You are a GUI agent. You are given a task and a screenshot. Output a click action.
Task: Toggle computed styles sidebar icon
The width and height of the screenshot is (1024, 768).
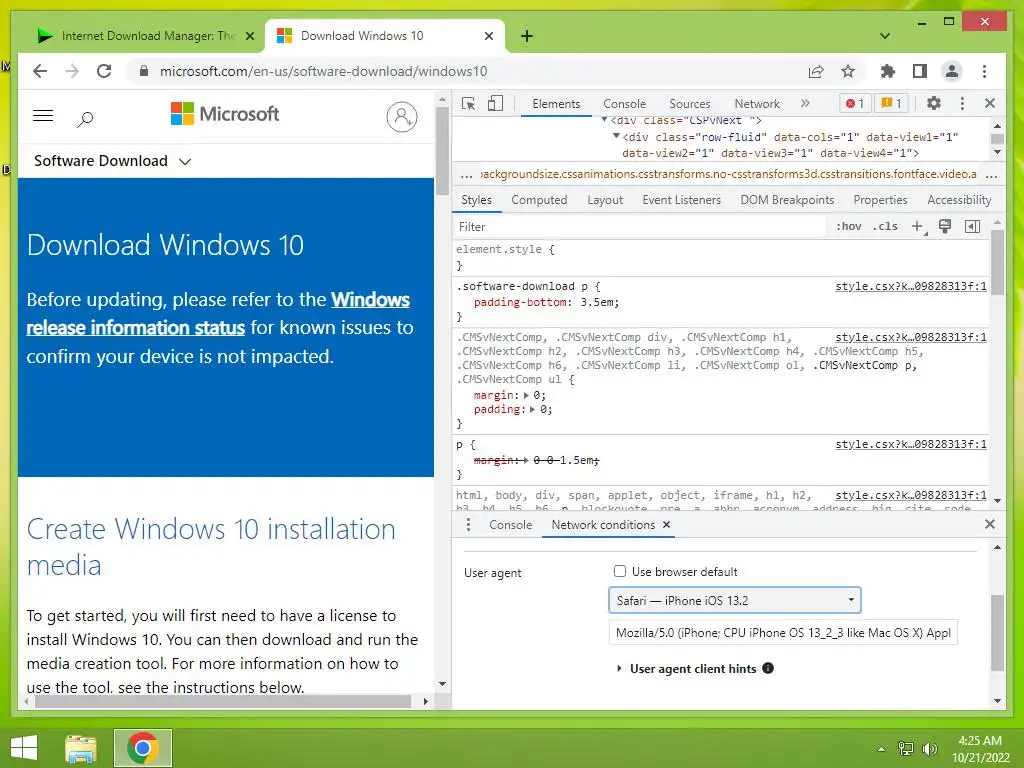972,227
